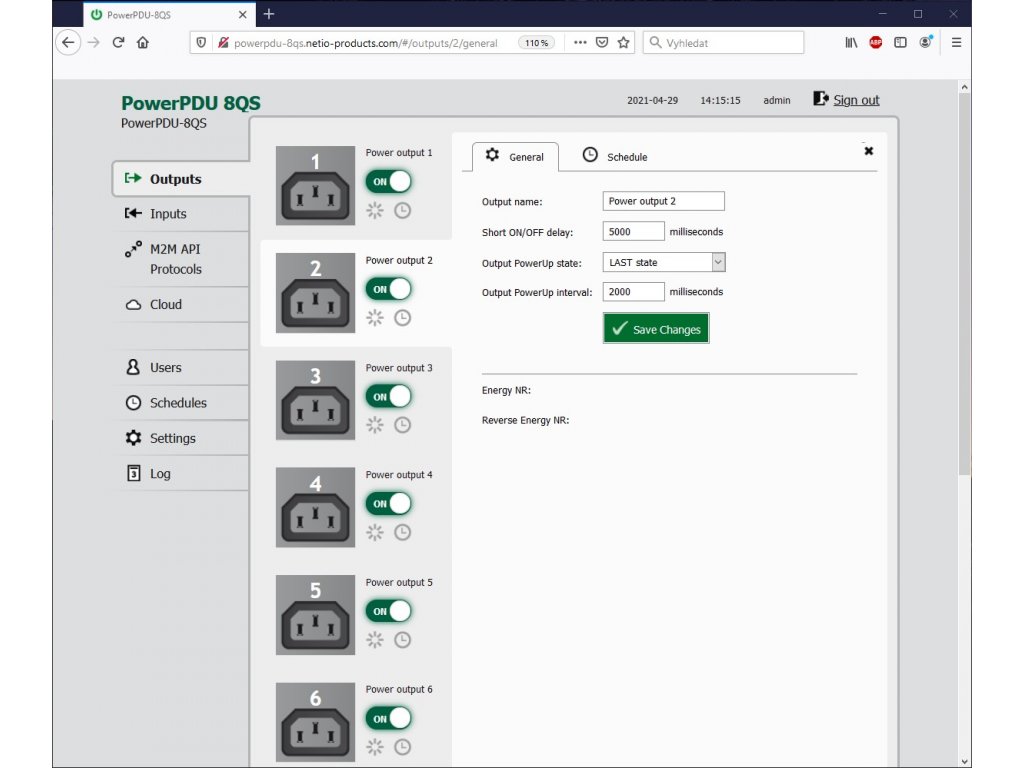Click the schedule clock icon under Power output 5

click(x=402, y=640)
